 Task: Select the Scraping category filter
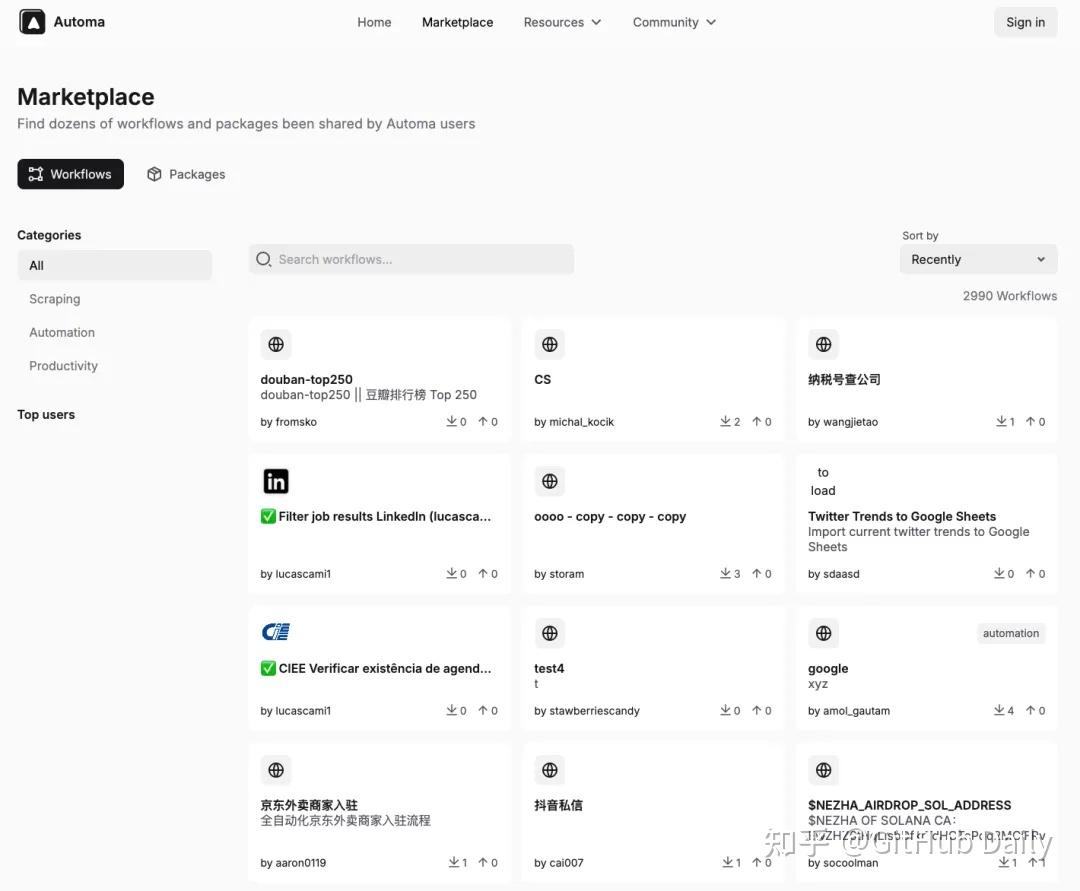point(55,299)
